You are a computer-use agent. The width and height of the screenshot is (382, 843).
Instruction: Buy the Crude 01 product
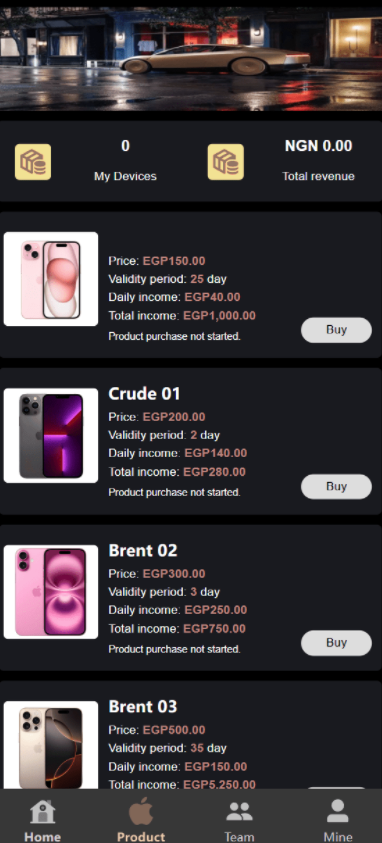coord(336,487)
